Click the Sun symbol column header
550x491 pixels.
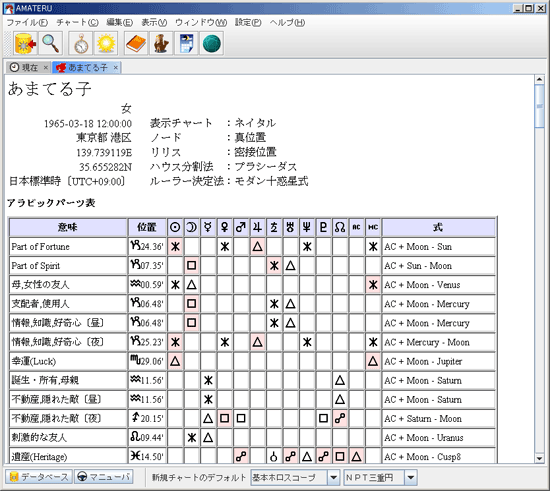point(175,227)
